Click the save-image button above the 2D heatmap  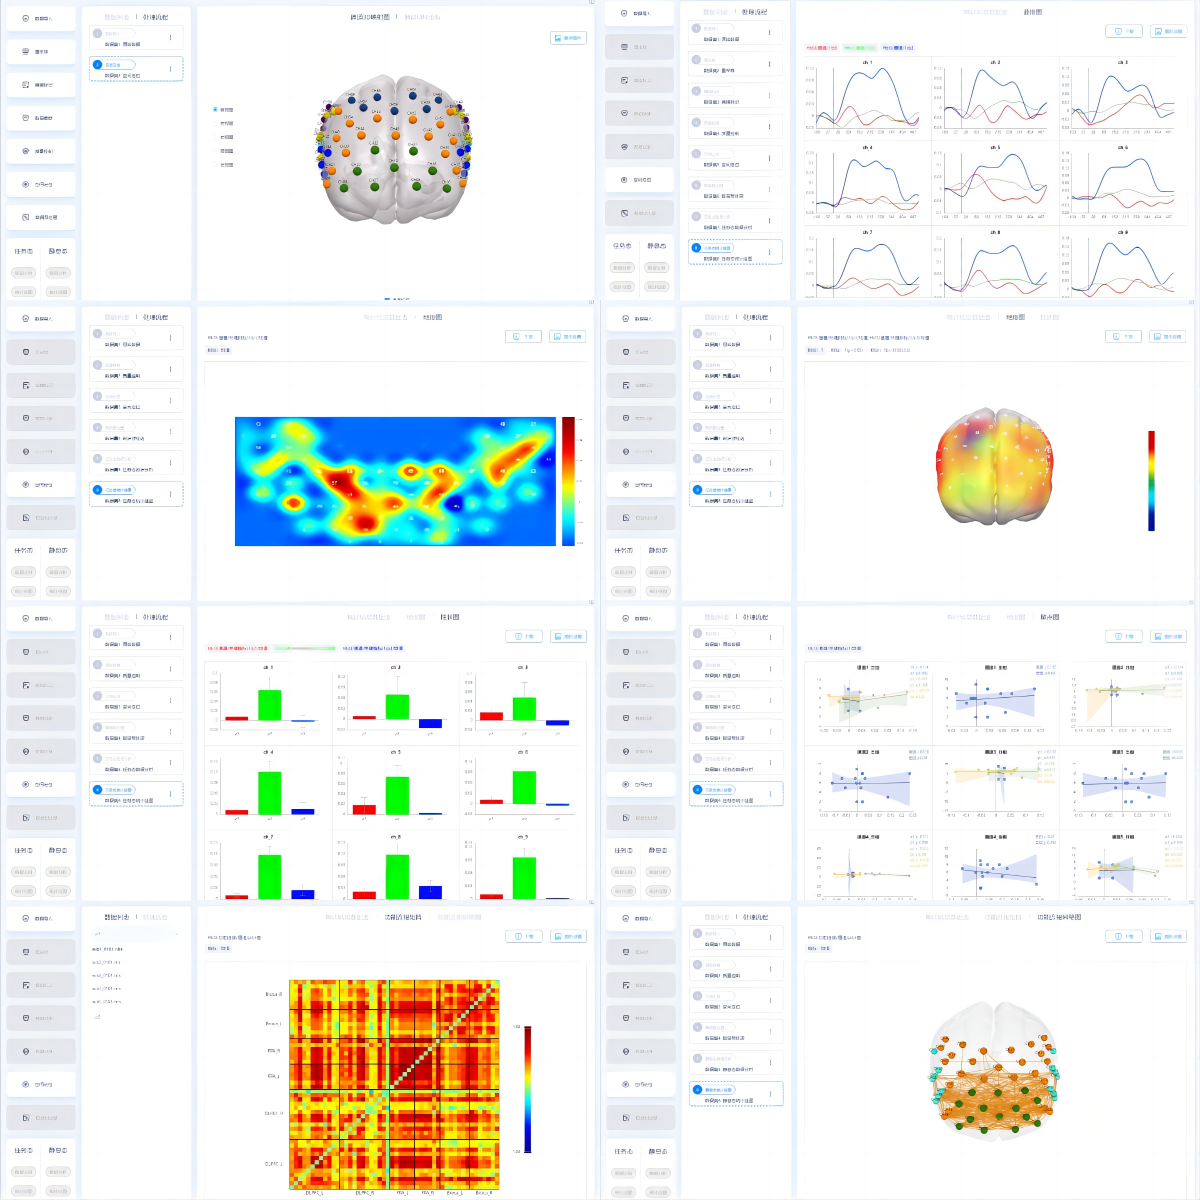click(568, 337)
